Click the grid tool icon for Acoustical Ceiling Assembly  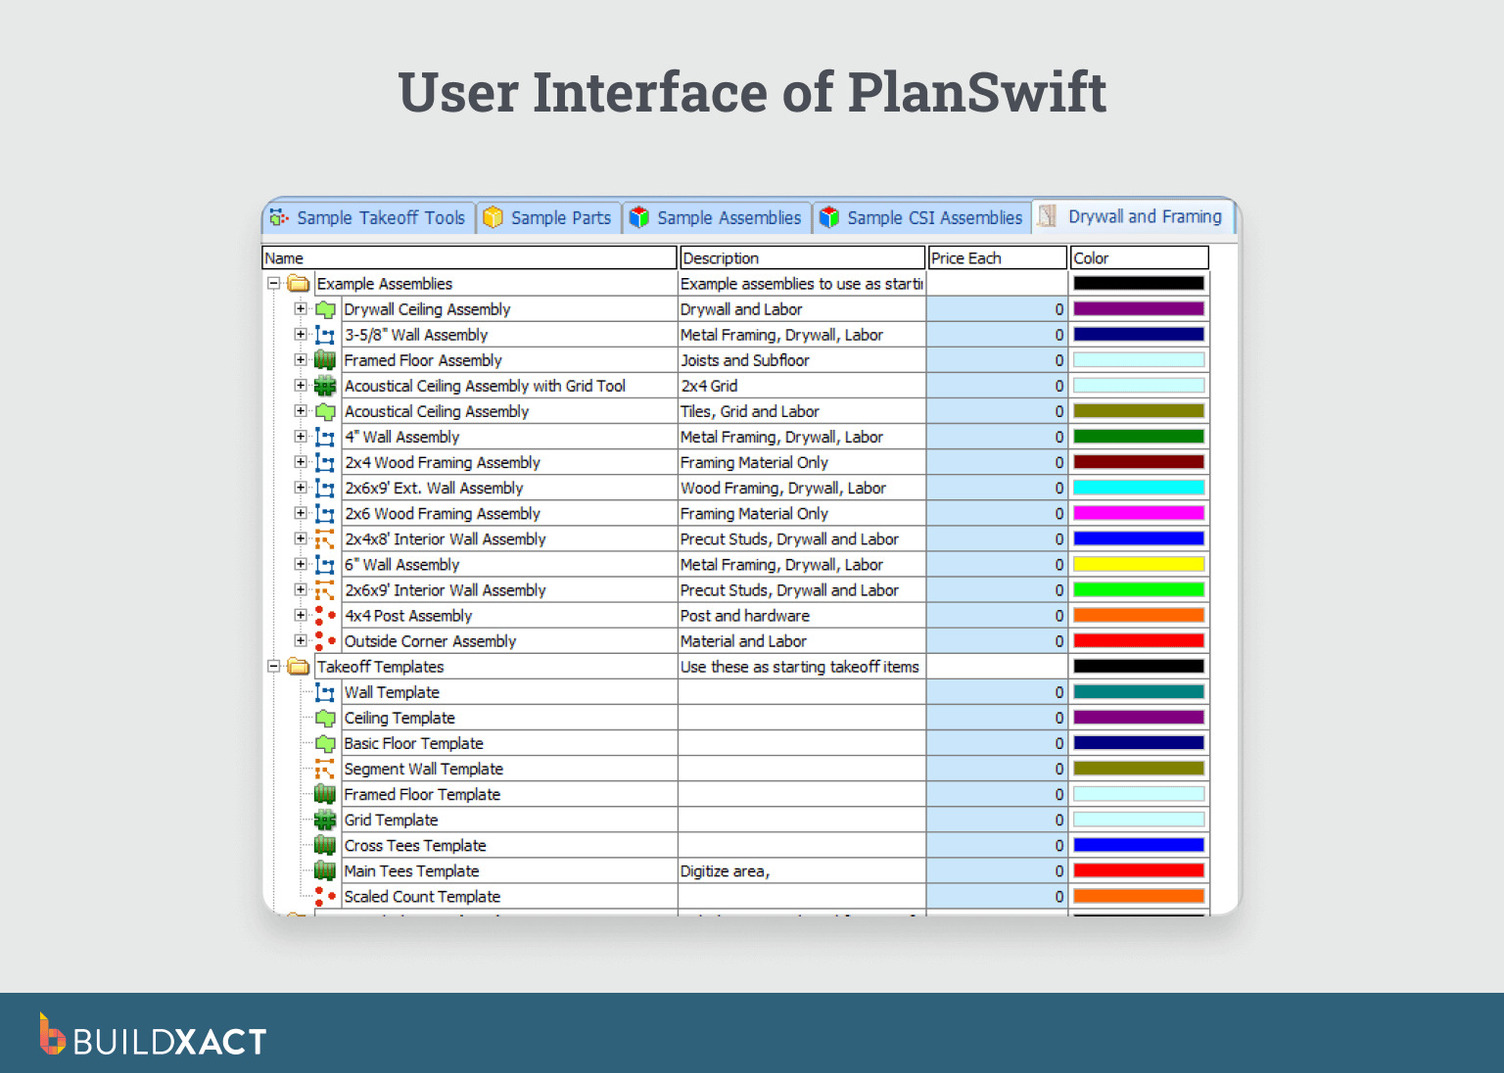pyautogui.click(x=325, y=385)
